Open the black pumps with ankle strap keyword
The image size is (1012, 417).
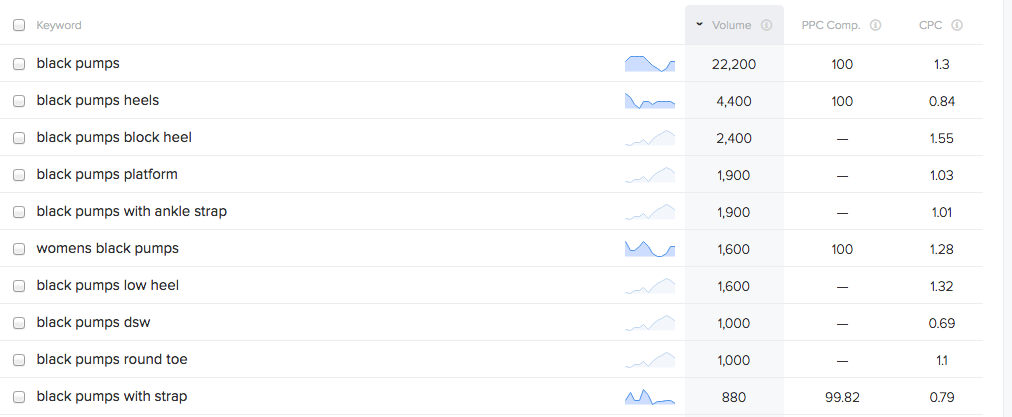coord(132,211)
